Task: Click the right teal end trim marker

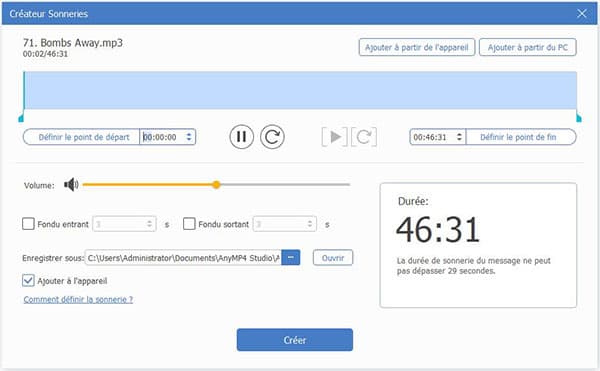Action: point(579,118)
